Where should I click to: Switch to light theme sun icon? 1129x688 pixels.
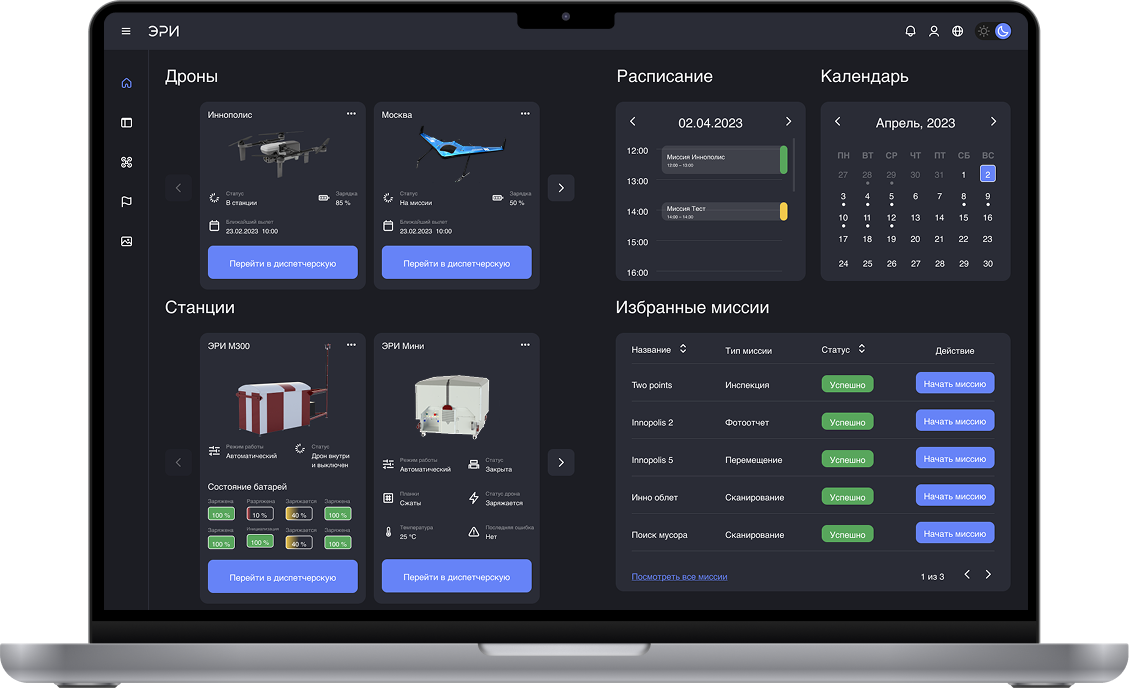(984, 31)
